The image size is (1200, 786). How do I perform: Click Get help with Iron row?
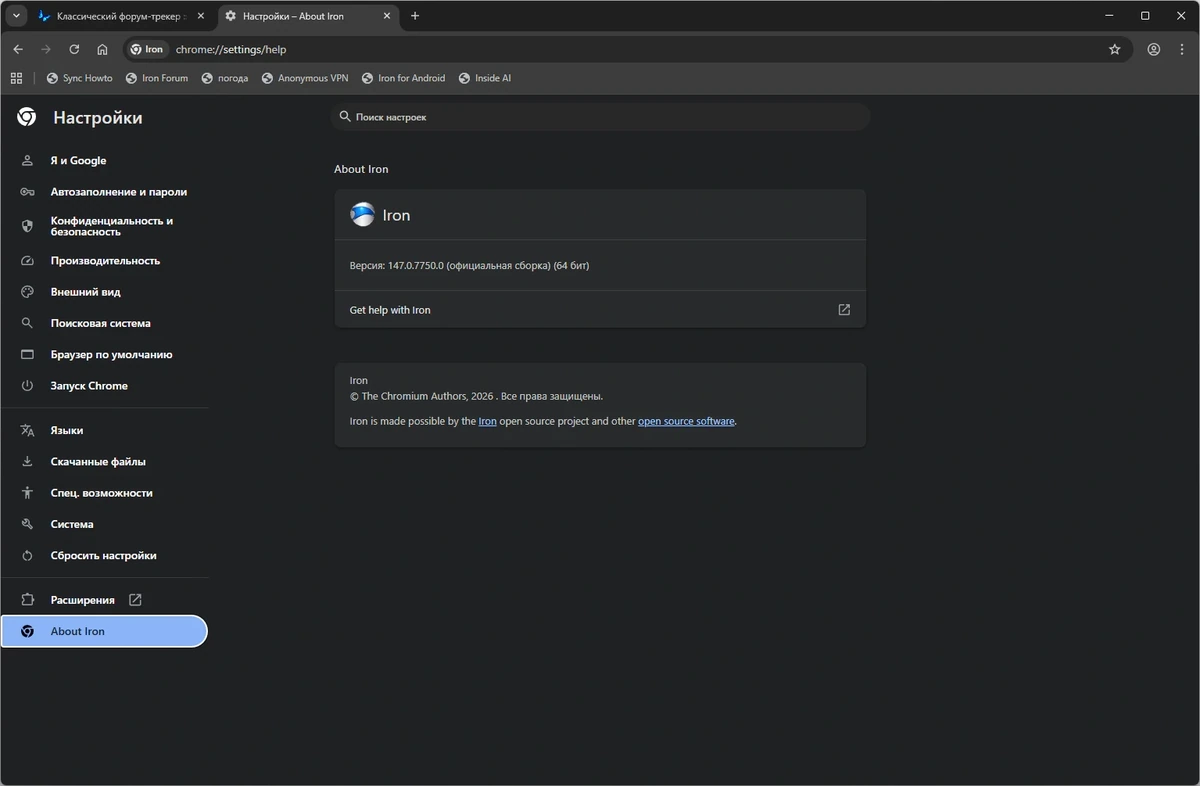pyautogui.click(x=600, y=310)
